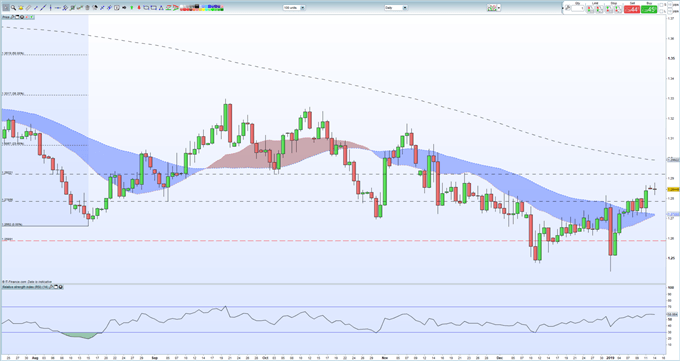
Task: Expand the chart style dropdown arrow
Action: (499, 8)
